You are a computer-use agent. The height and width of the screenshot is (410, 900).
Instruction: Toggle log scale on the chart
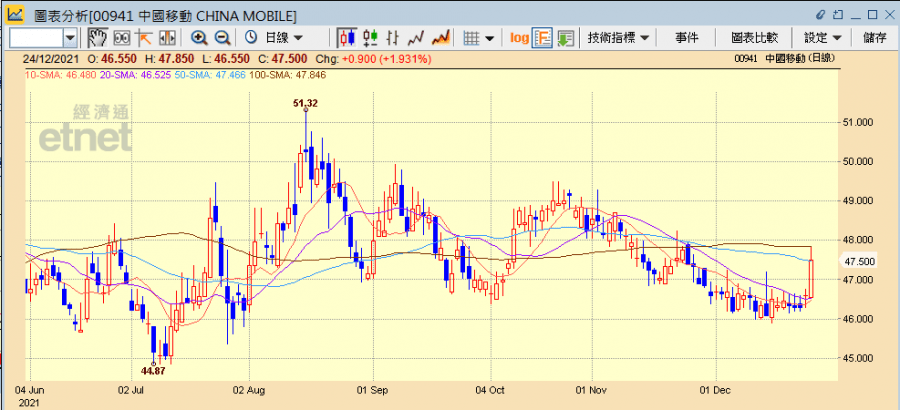(519, 38)
